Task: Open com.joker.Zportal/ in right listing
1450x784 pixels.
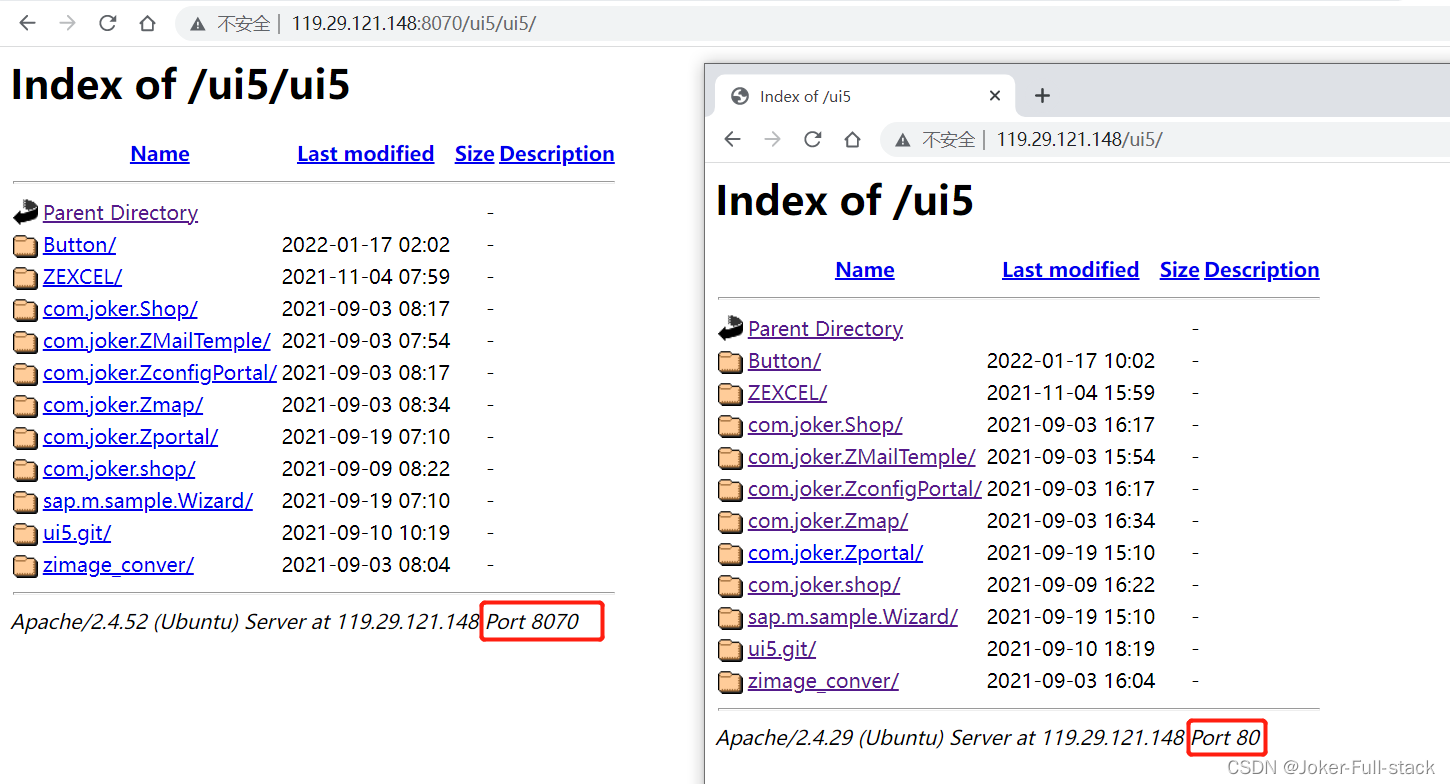Action: point(835,553)
